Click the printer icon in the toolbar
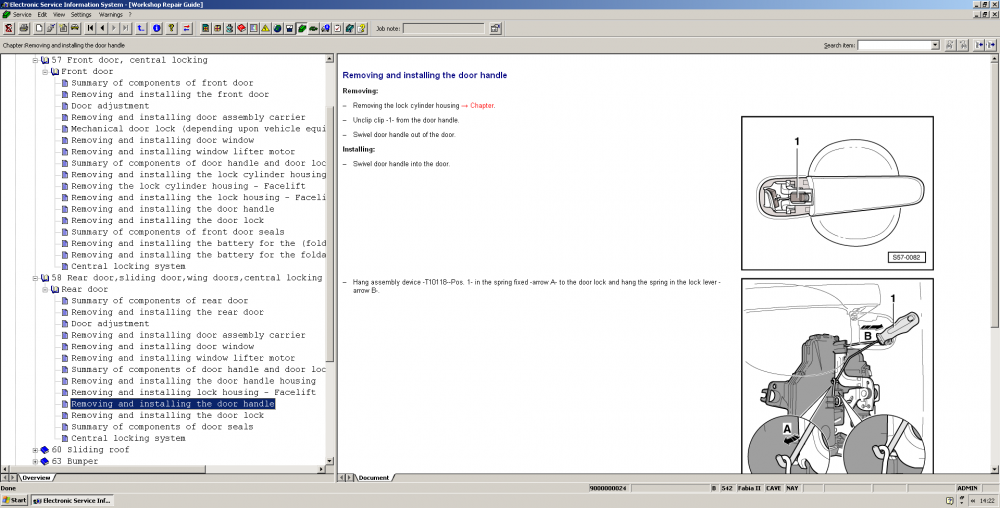 click(24, 28)
